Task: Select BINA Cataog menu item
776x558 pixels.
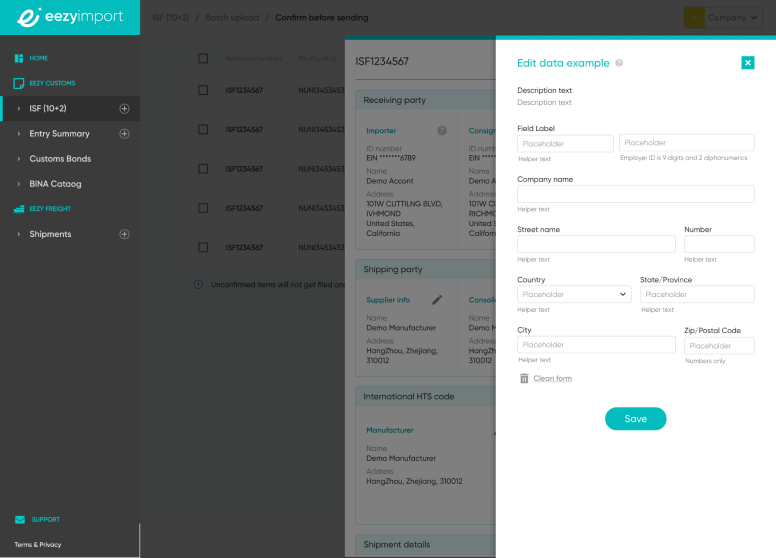Action: click(55, 184)
